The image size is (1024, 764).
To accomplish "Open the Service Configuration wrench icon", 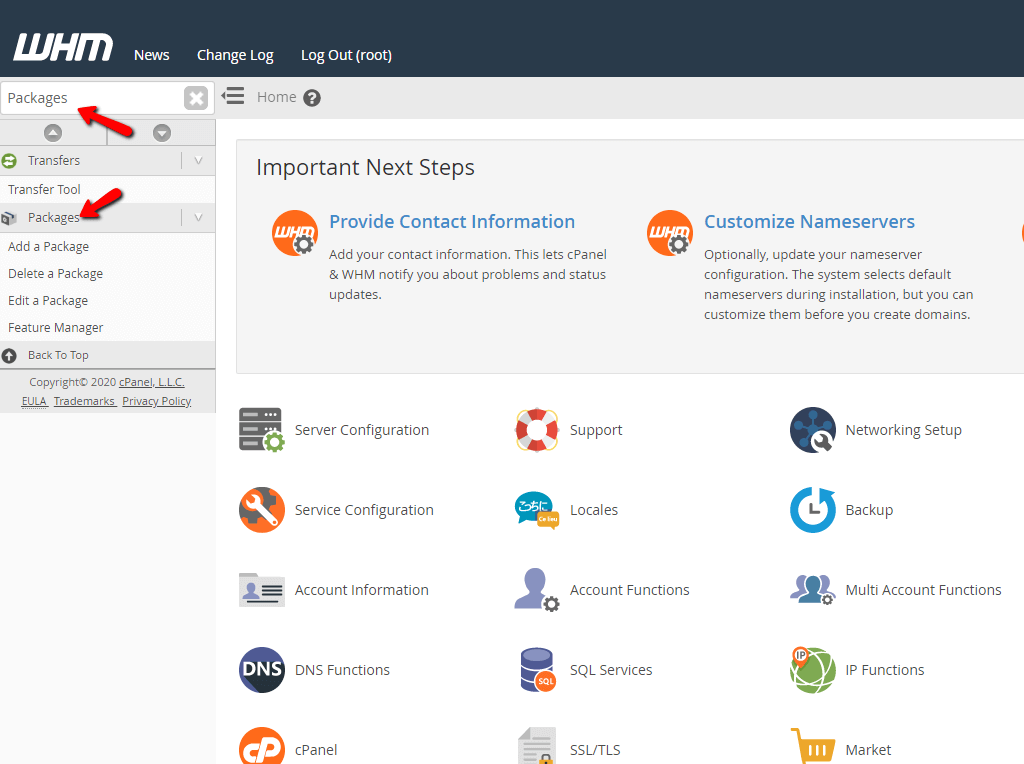I will [x=261, y=510].
